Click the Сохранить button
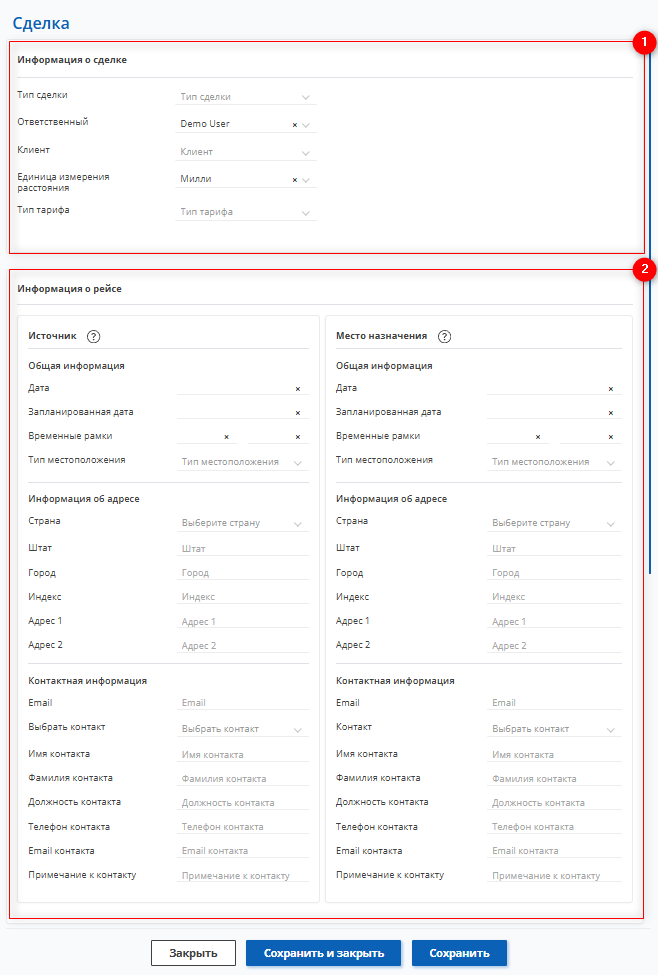Image resolution: width=658 pixels, height=975 pixels. pyautogui.click(x=459, y=953)
